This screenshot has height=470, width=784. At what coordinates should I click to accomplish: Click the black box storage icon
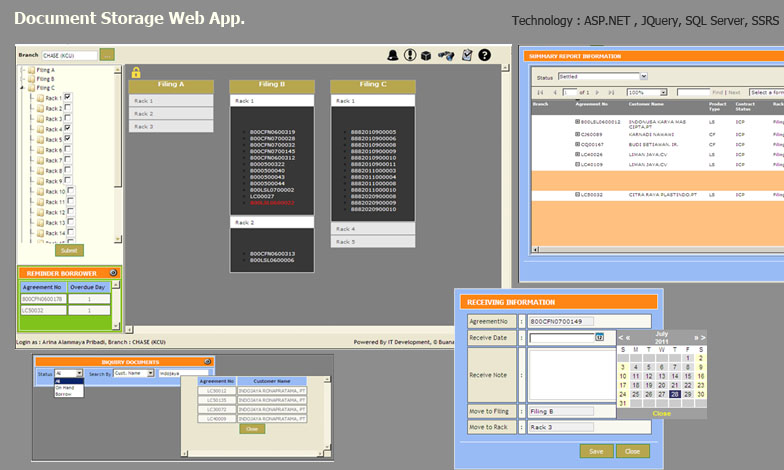tap(425, 55)
